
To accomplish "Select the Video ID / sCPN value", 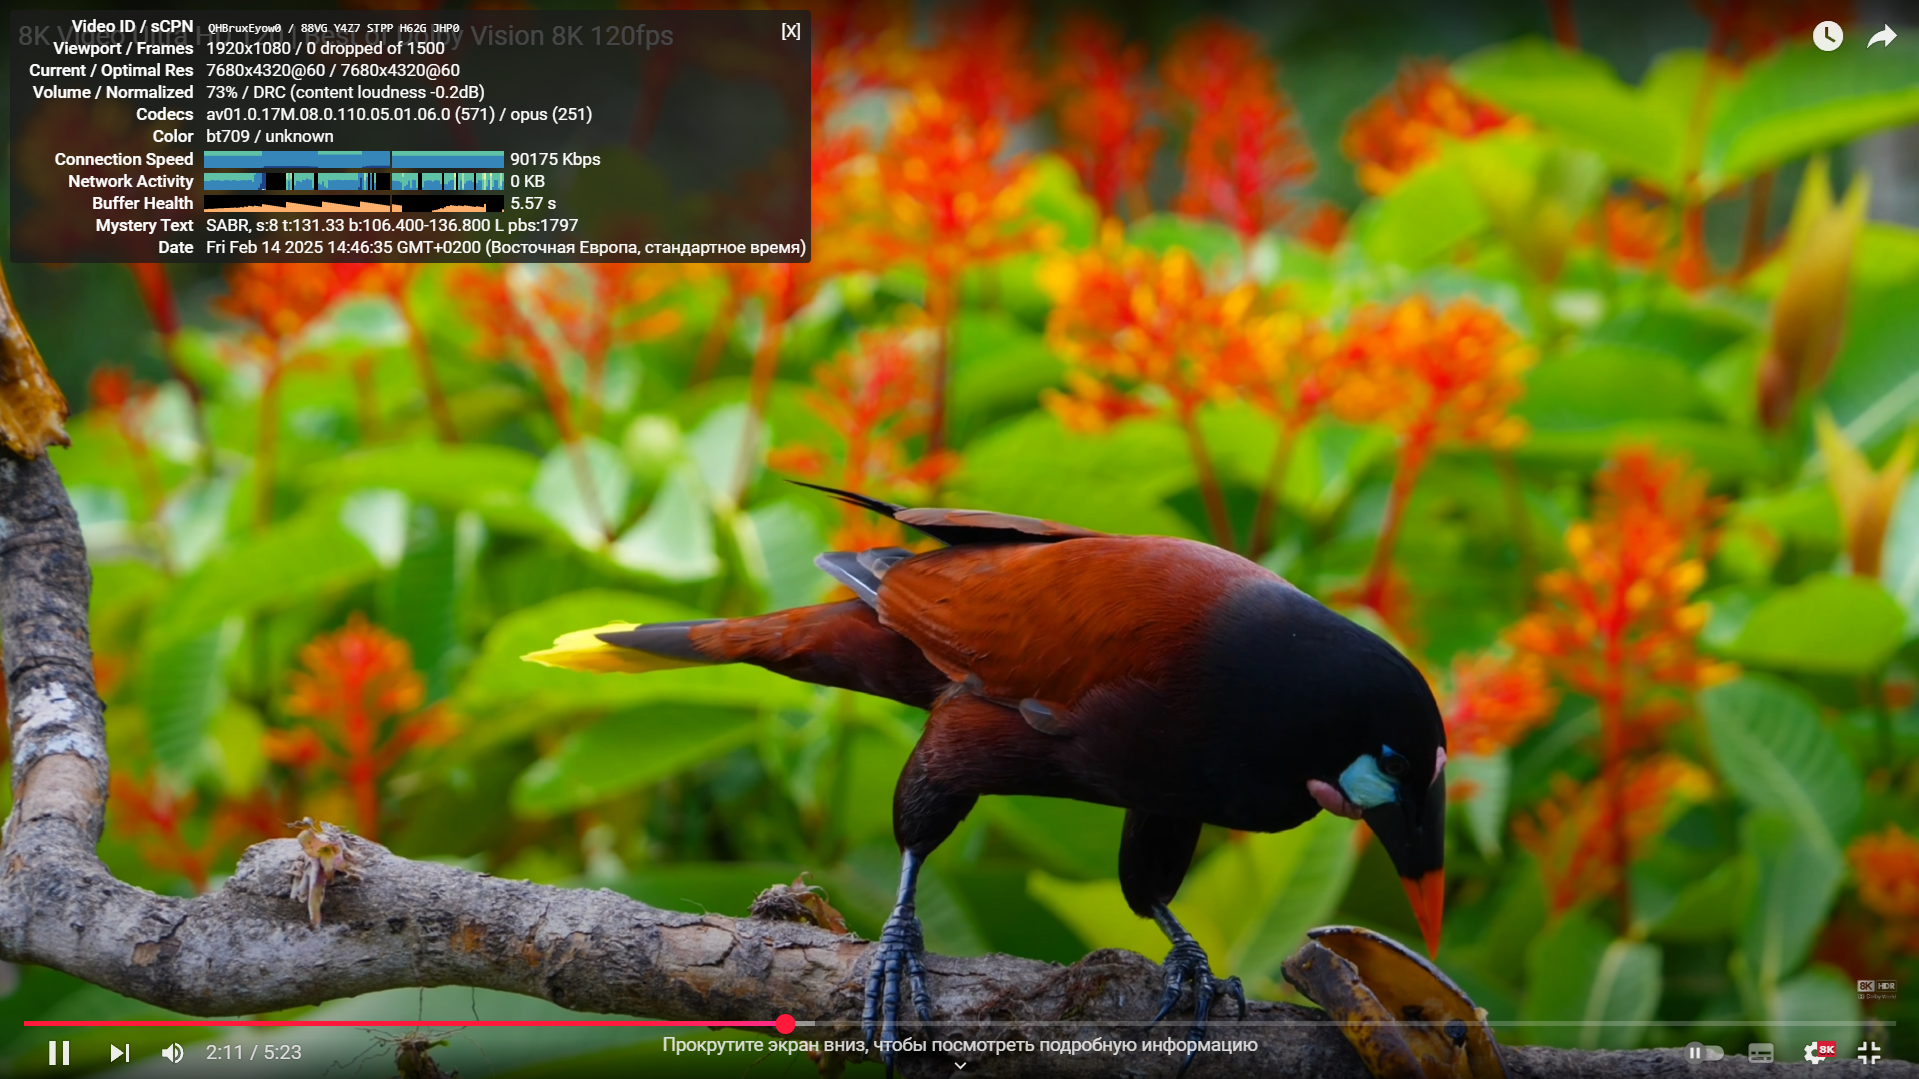I will [x=333, y=28].
